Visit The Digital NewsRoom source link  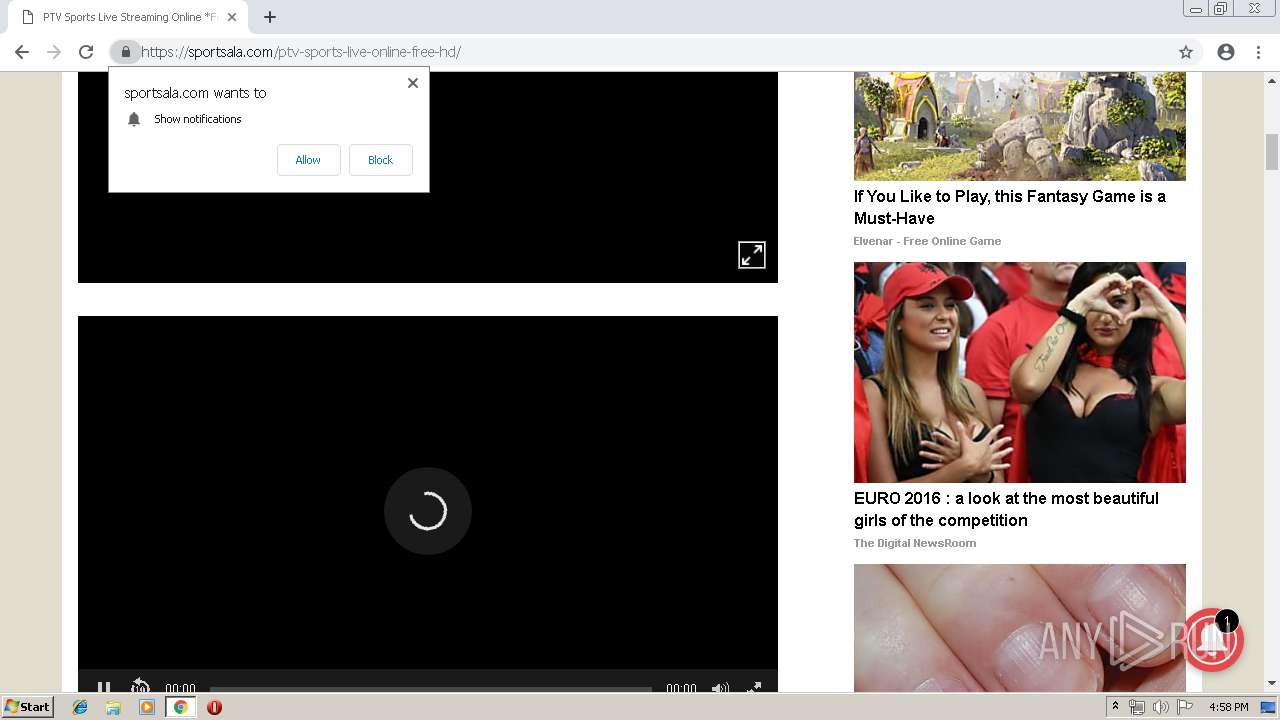[915, 543]
